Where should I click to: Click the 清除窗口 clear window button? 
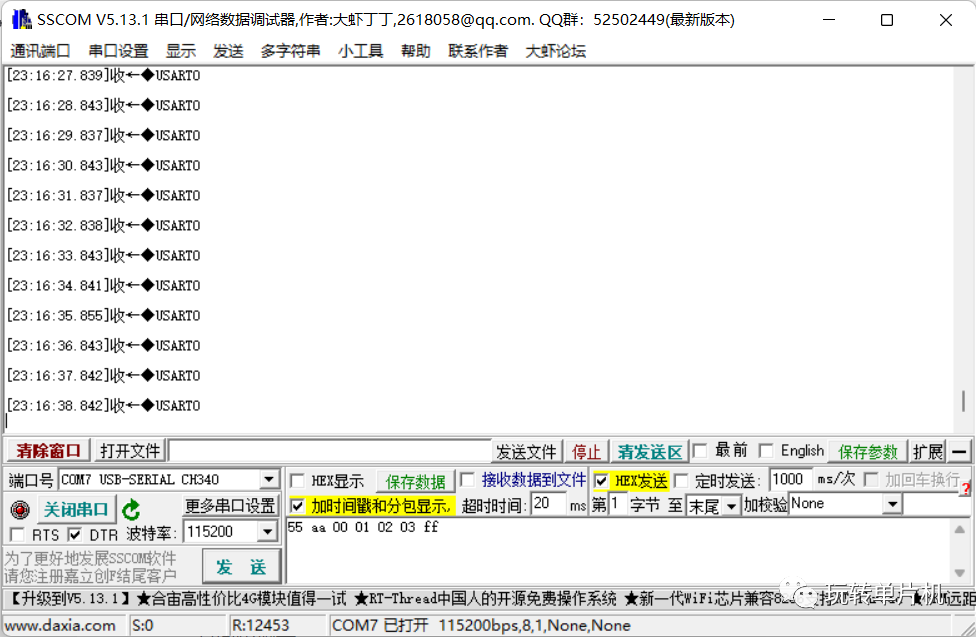pos(46,450)
